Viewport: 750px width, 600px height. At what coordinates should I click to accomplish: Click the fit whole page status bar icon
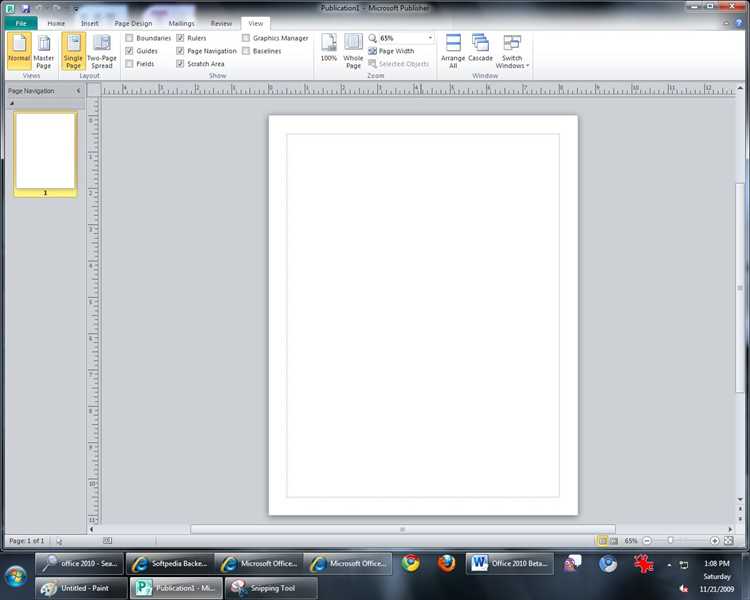coord(728,541)
